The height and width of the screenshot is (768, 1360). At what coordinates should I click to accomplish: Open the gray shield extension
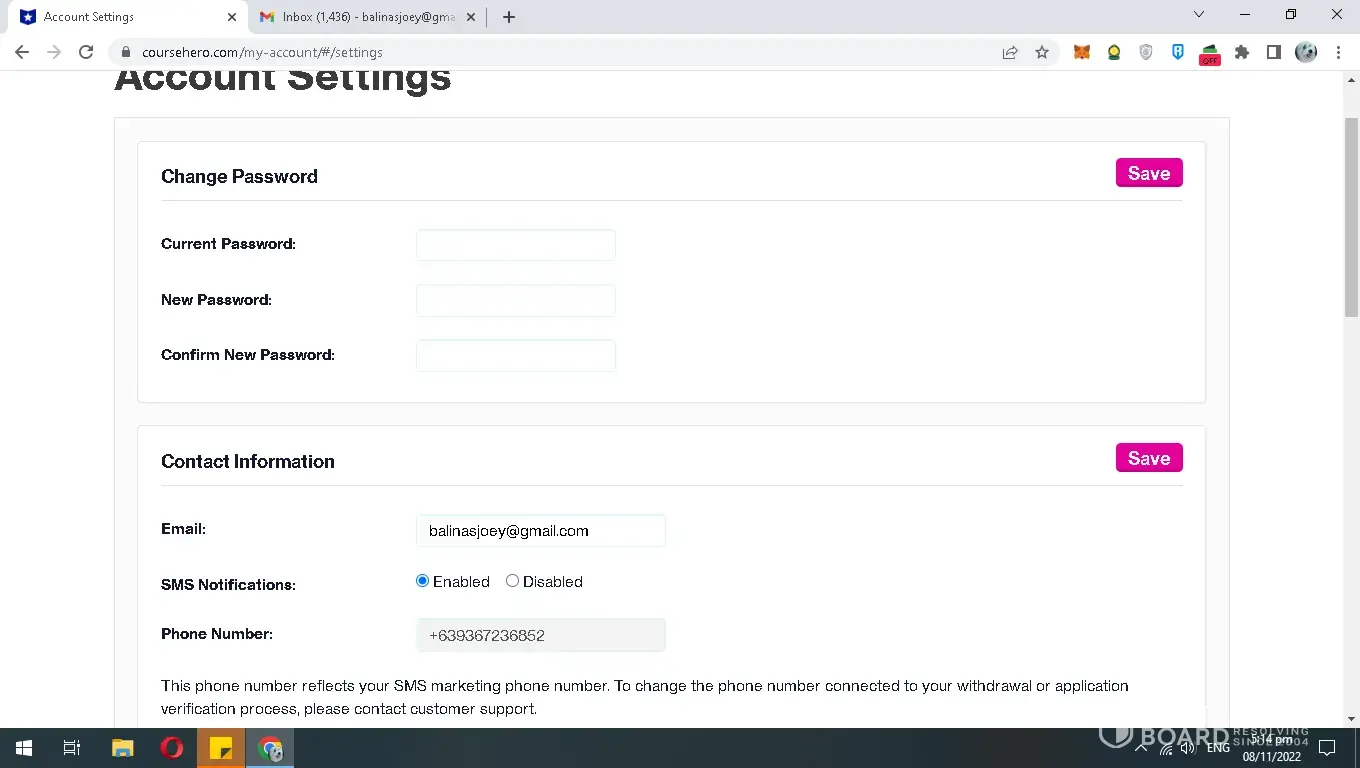point(1146,52)
